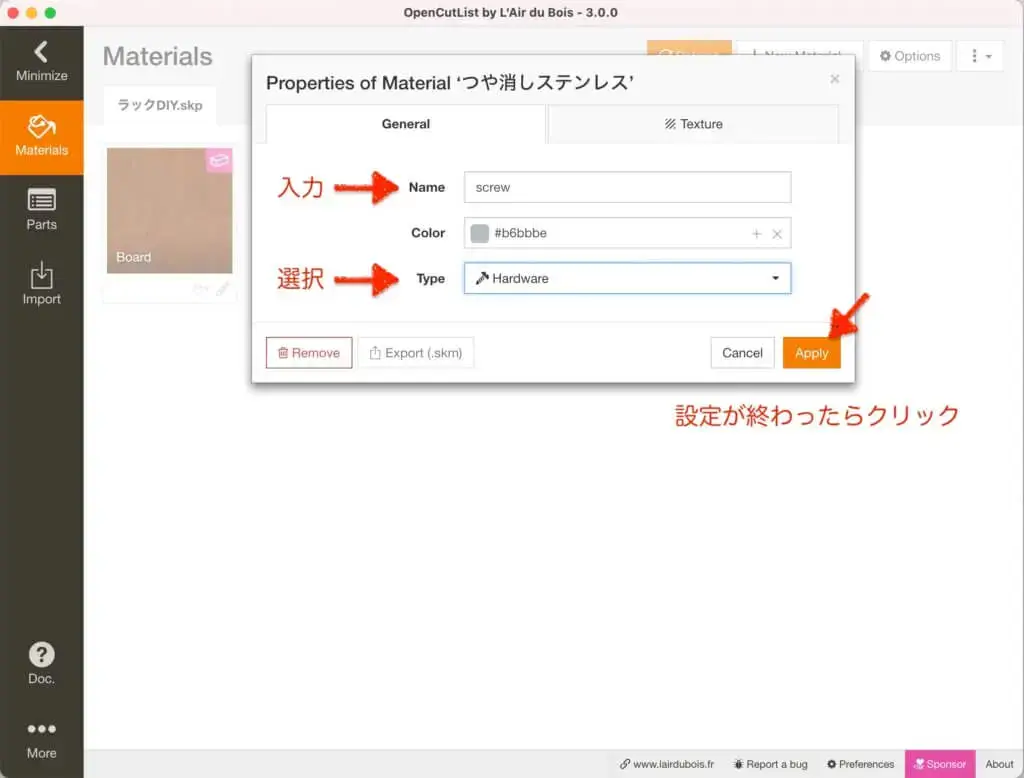Screen dimensions: 1024x778
Task: Select the ラックDIY.skp file tab
Action: click(160, 105)
